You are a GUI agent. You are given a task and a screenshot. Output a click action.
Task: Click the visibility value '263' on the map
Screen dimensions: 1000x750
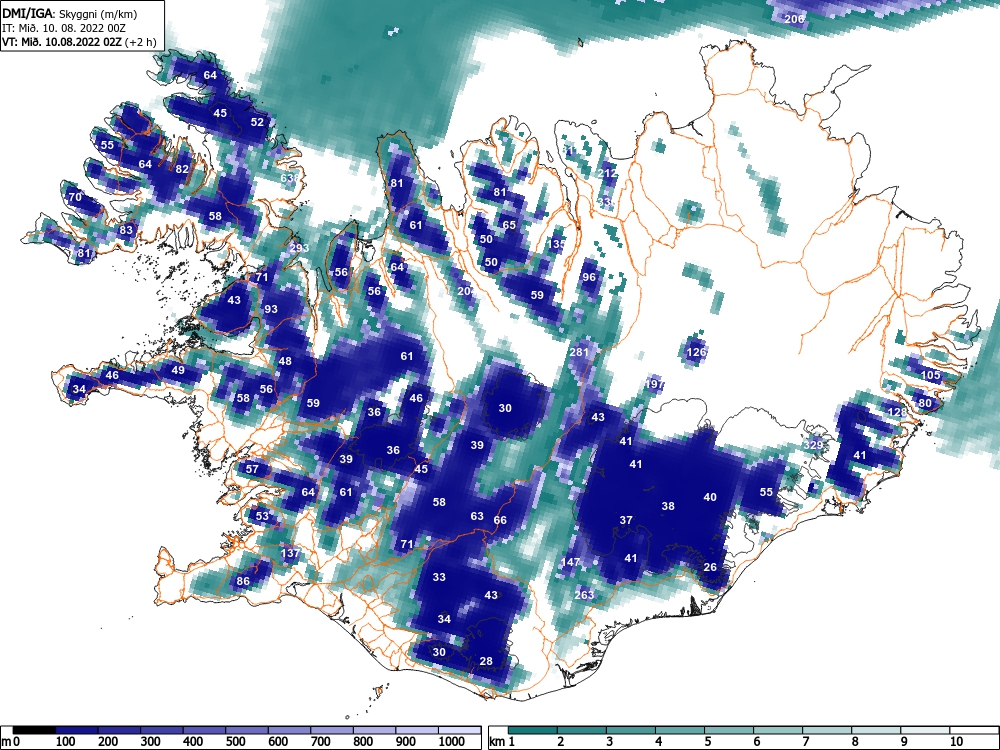click(584, 595)
